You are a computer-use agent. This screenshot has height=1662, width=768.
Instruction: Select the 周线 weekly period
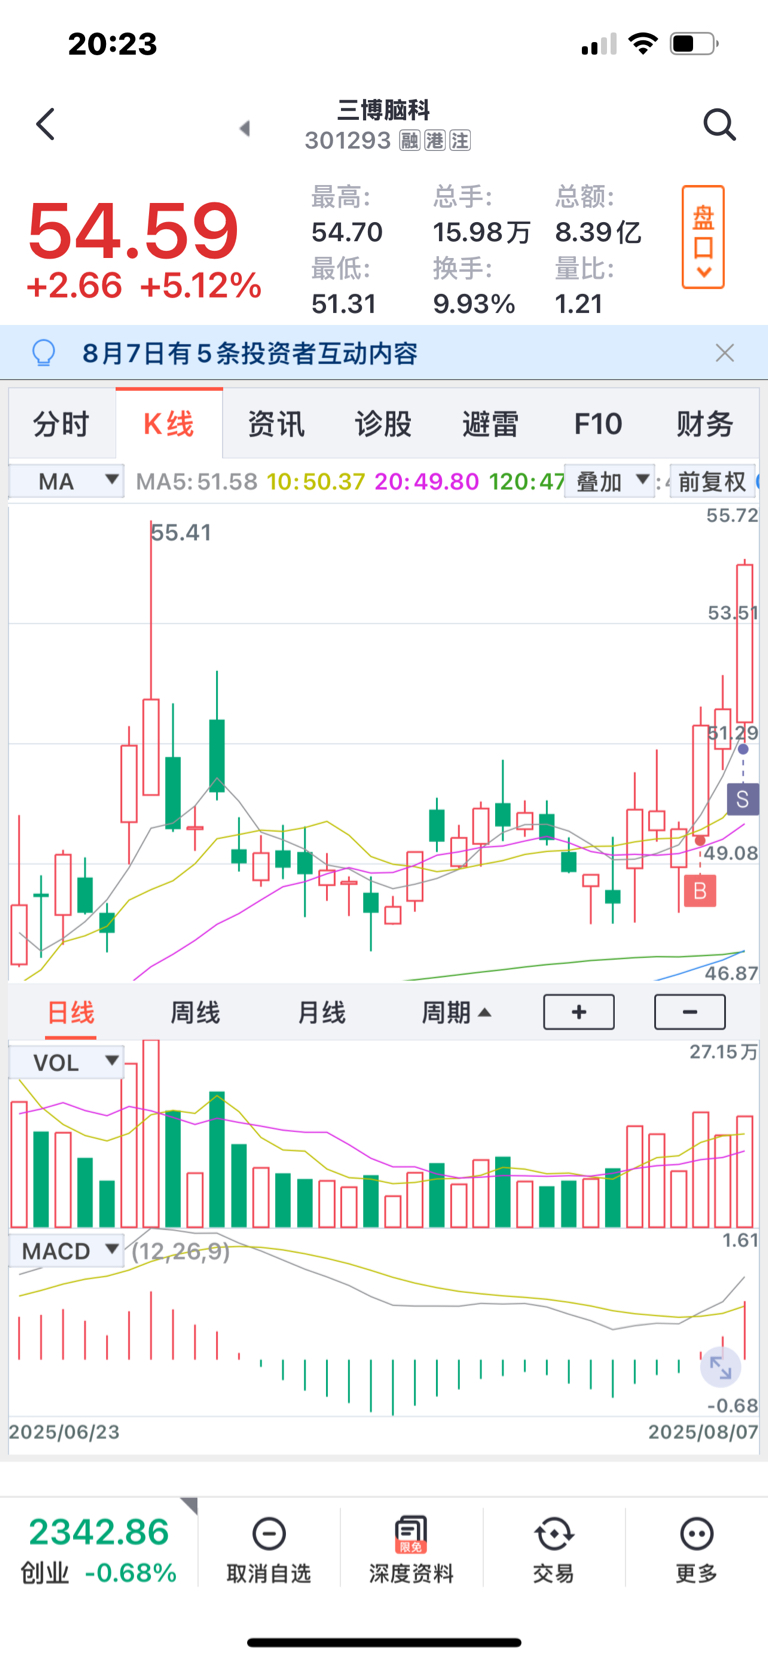click(x=195, y=1013)
